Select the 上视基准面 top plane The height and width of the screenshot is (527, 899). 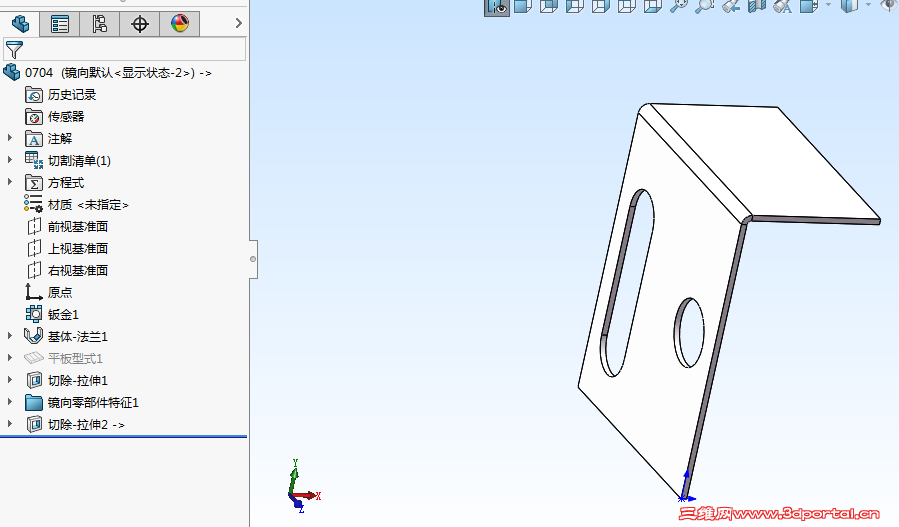click(78, 249)
